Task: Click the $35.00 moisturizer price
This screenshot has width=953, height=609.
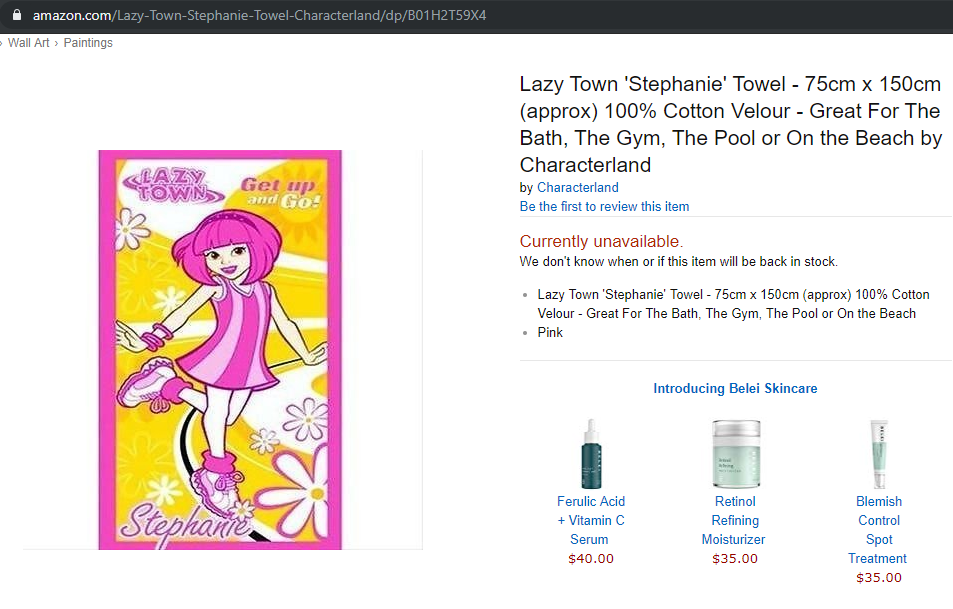Action: pos(735,558)
